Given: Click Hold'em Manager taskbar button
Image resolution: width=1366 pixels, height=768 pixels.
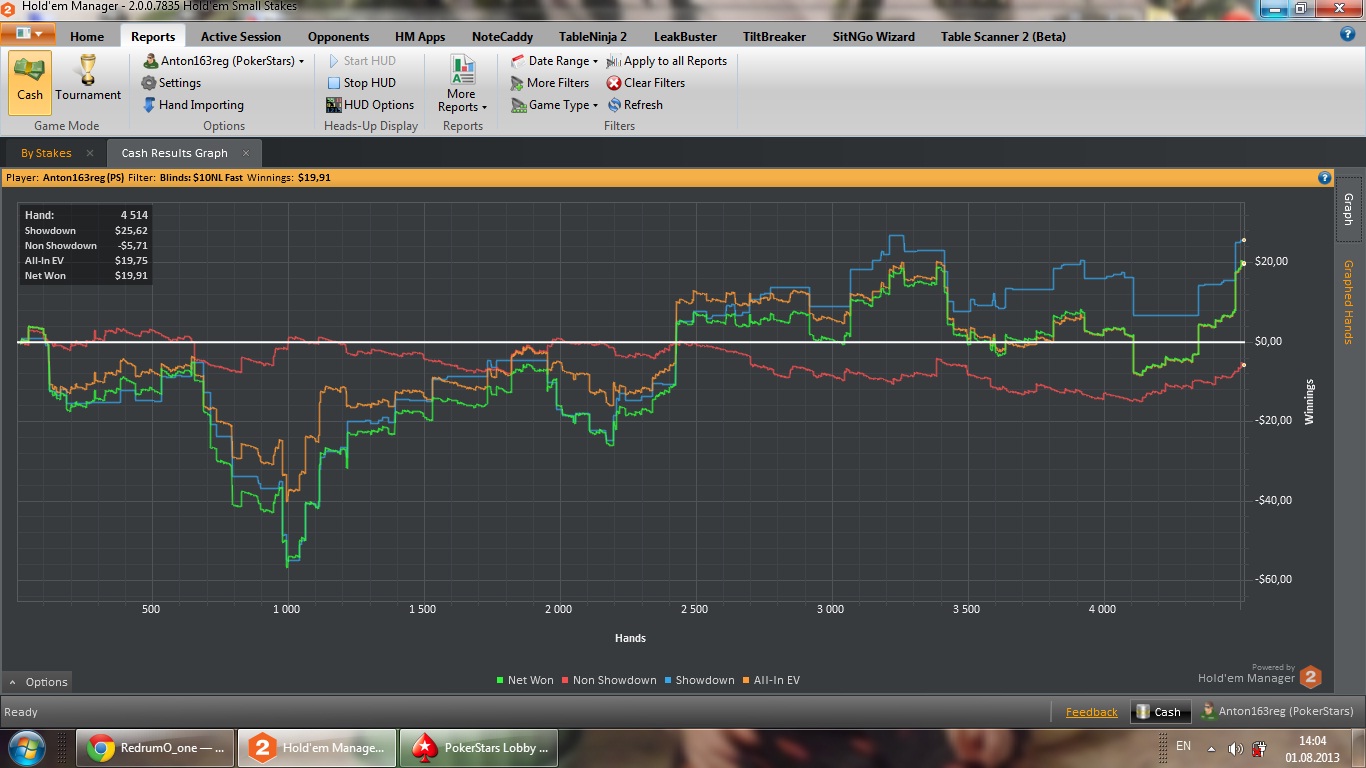Looking at the screenshot, I should 317,747.
